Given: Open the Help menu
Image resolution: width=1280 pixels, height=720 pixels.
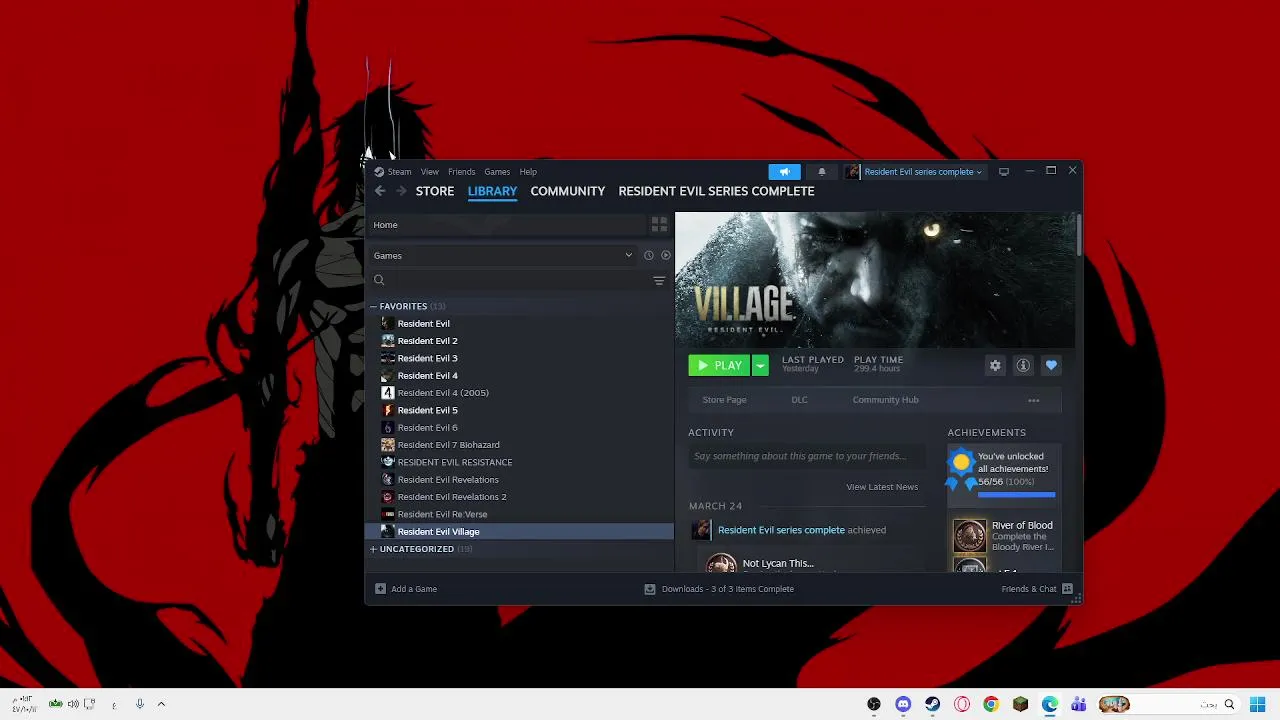Looking at the screenshot, I should click(x=528, y=172).
